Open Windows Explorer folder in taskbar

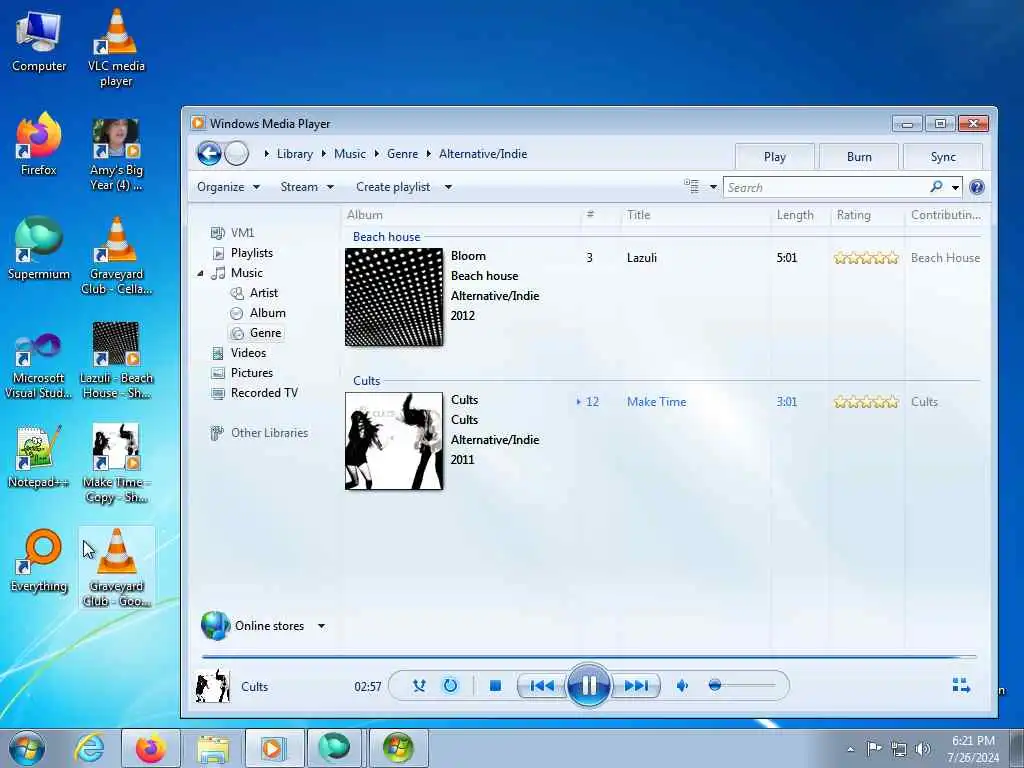pos(213,748)
